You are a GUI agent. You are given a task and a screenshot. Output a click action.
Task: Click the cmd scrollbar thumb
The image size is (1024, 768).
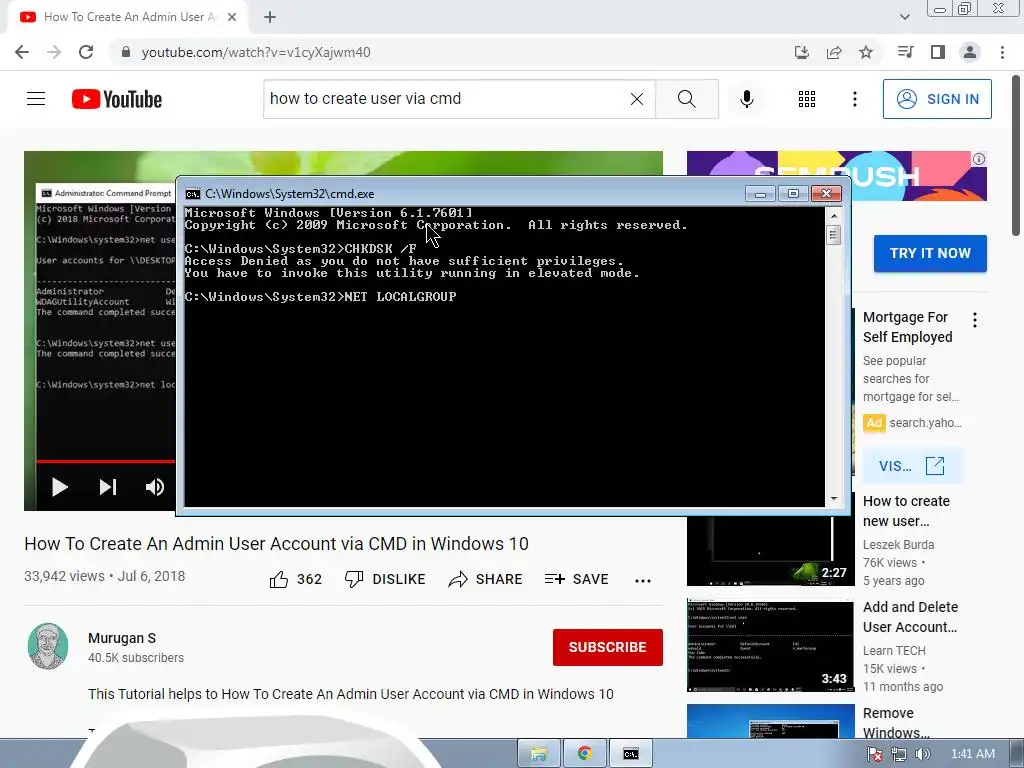[833, 234]
